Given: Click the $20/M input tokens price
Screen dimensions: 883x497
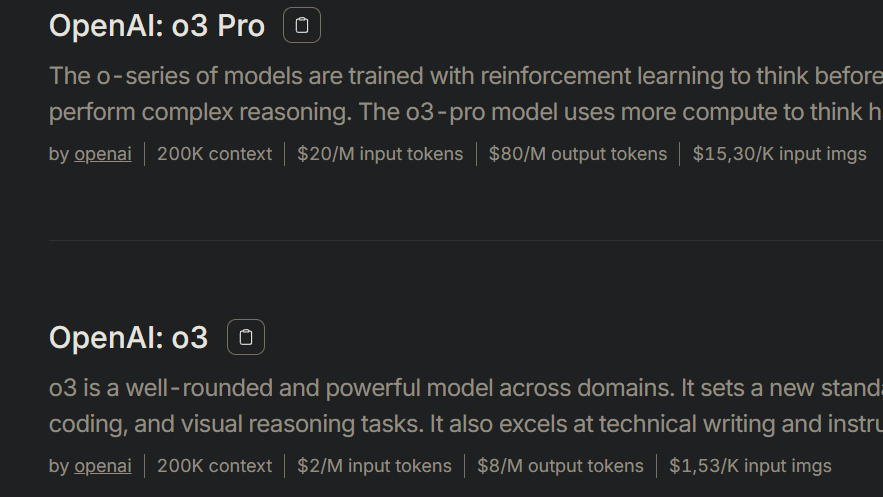Looking at the screenshot, I should (x=380, y=154).
